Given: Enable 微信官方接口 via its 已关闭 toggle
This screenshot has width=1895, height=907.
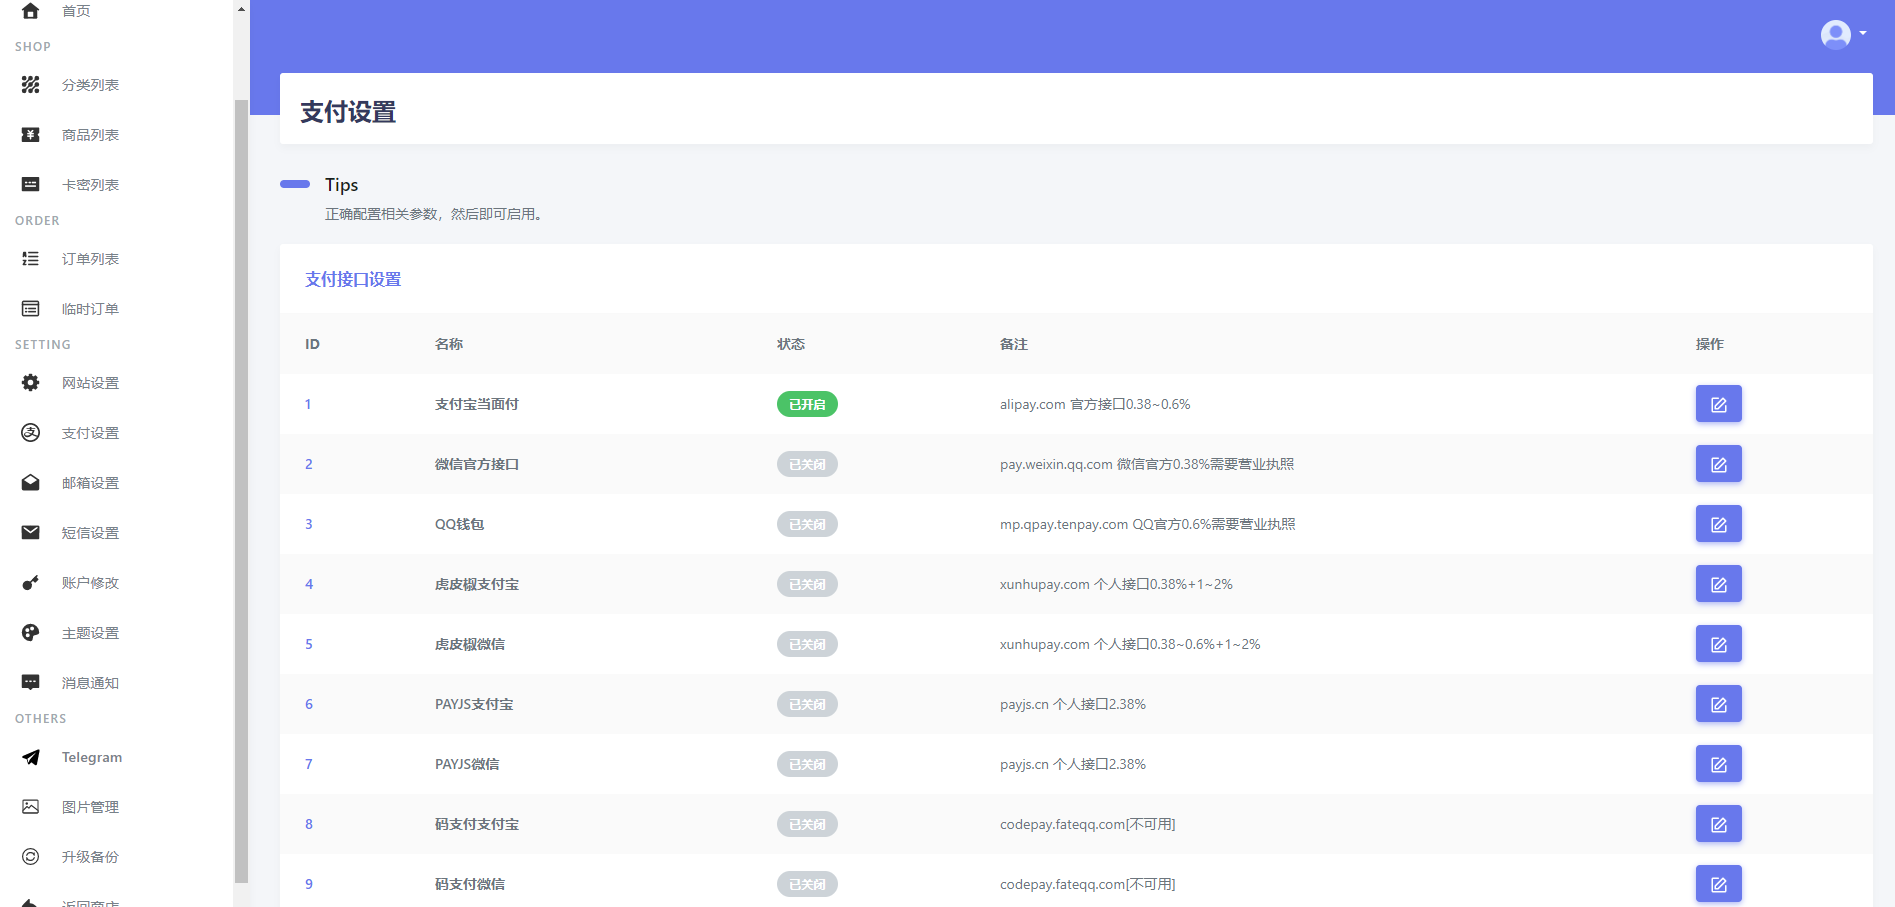Looking at the screenshot, I should tap(806, 464).
